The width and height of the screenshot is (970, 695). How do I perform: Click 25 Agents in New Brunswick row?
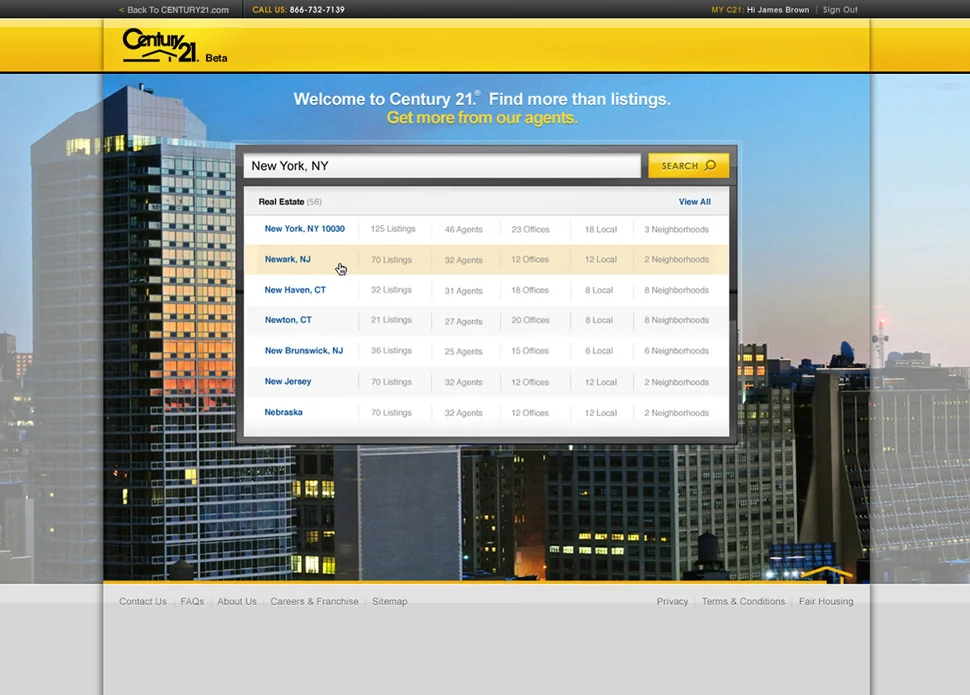[463, 352]
